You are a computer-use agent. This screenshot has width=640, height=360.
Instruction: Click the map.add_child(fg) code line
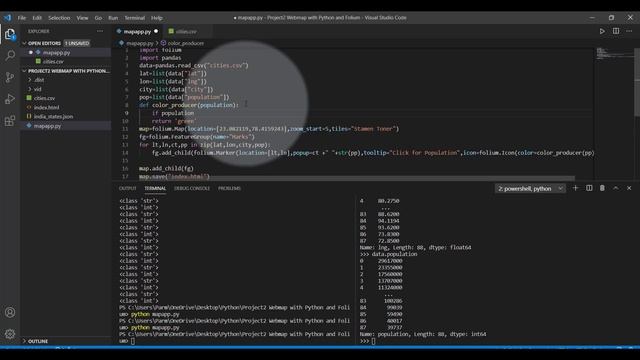click(166, 168)
